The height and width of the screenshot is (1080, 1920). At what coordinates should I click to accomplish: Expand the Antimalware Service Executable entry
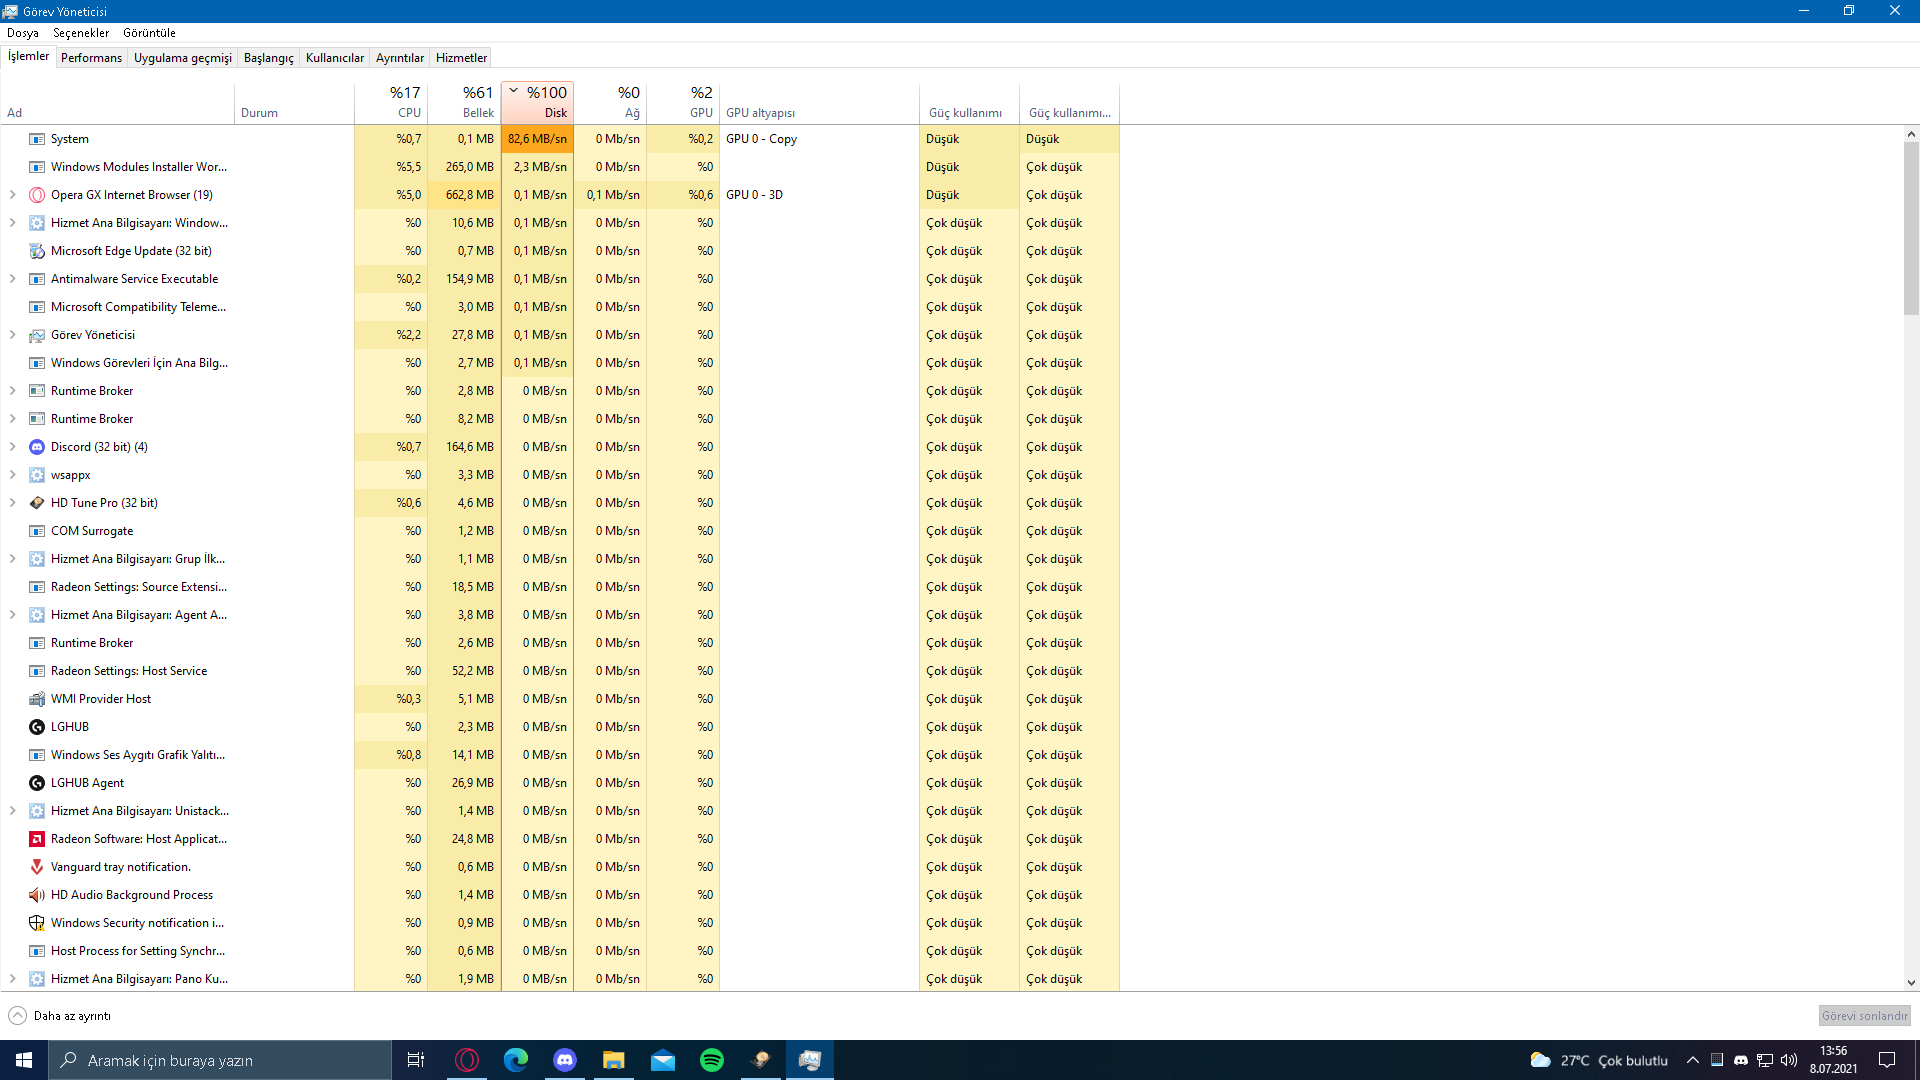[x=12, y=279]
